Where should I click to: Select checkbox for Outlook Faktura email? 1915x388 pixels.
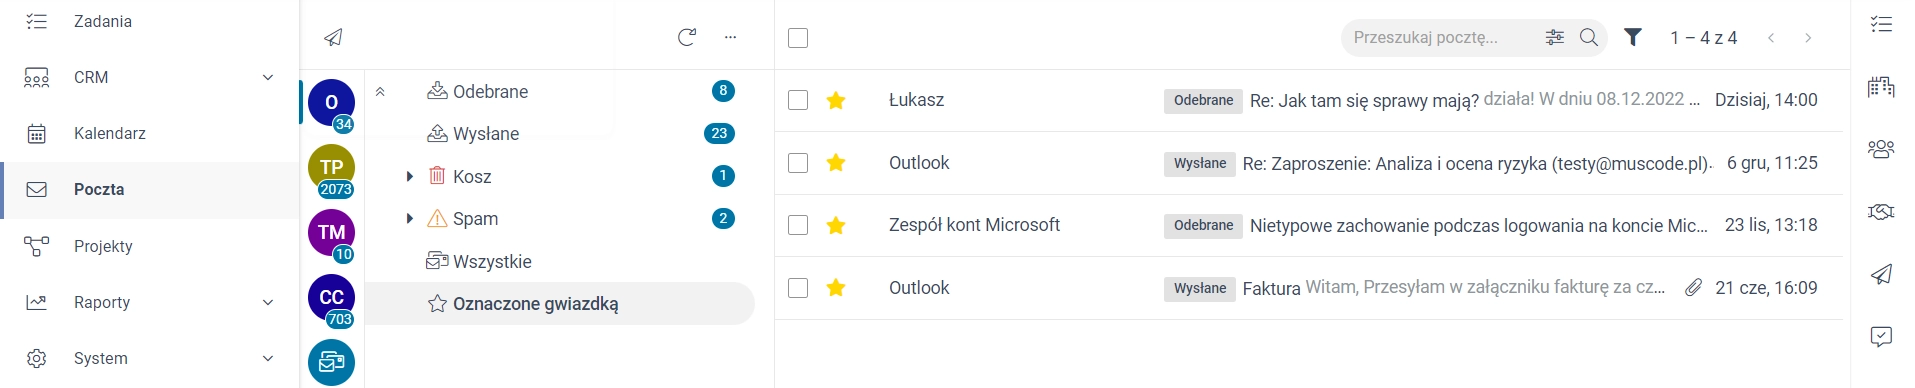click(x=798, y=288)
